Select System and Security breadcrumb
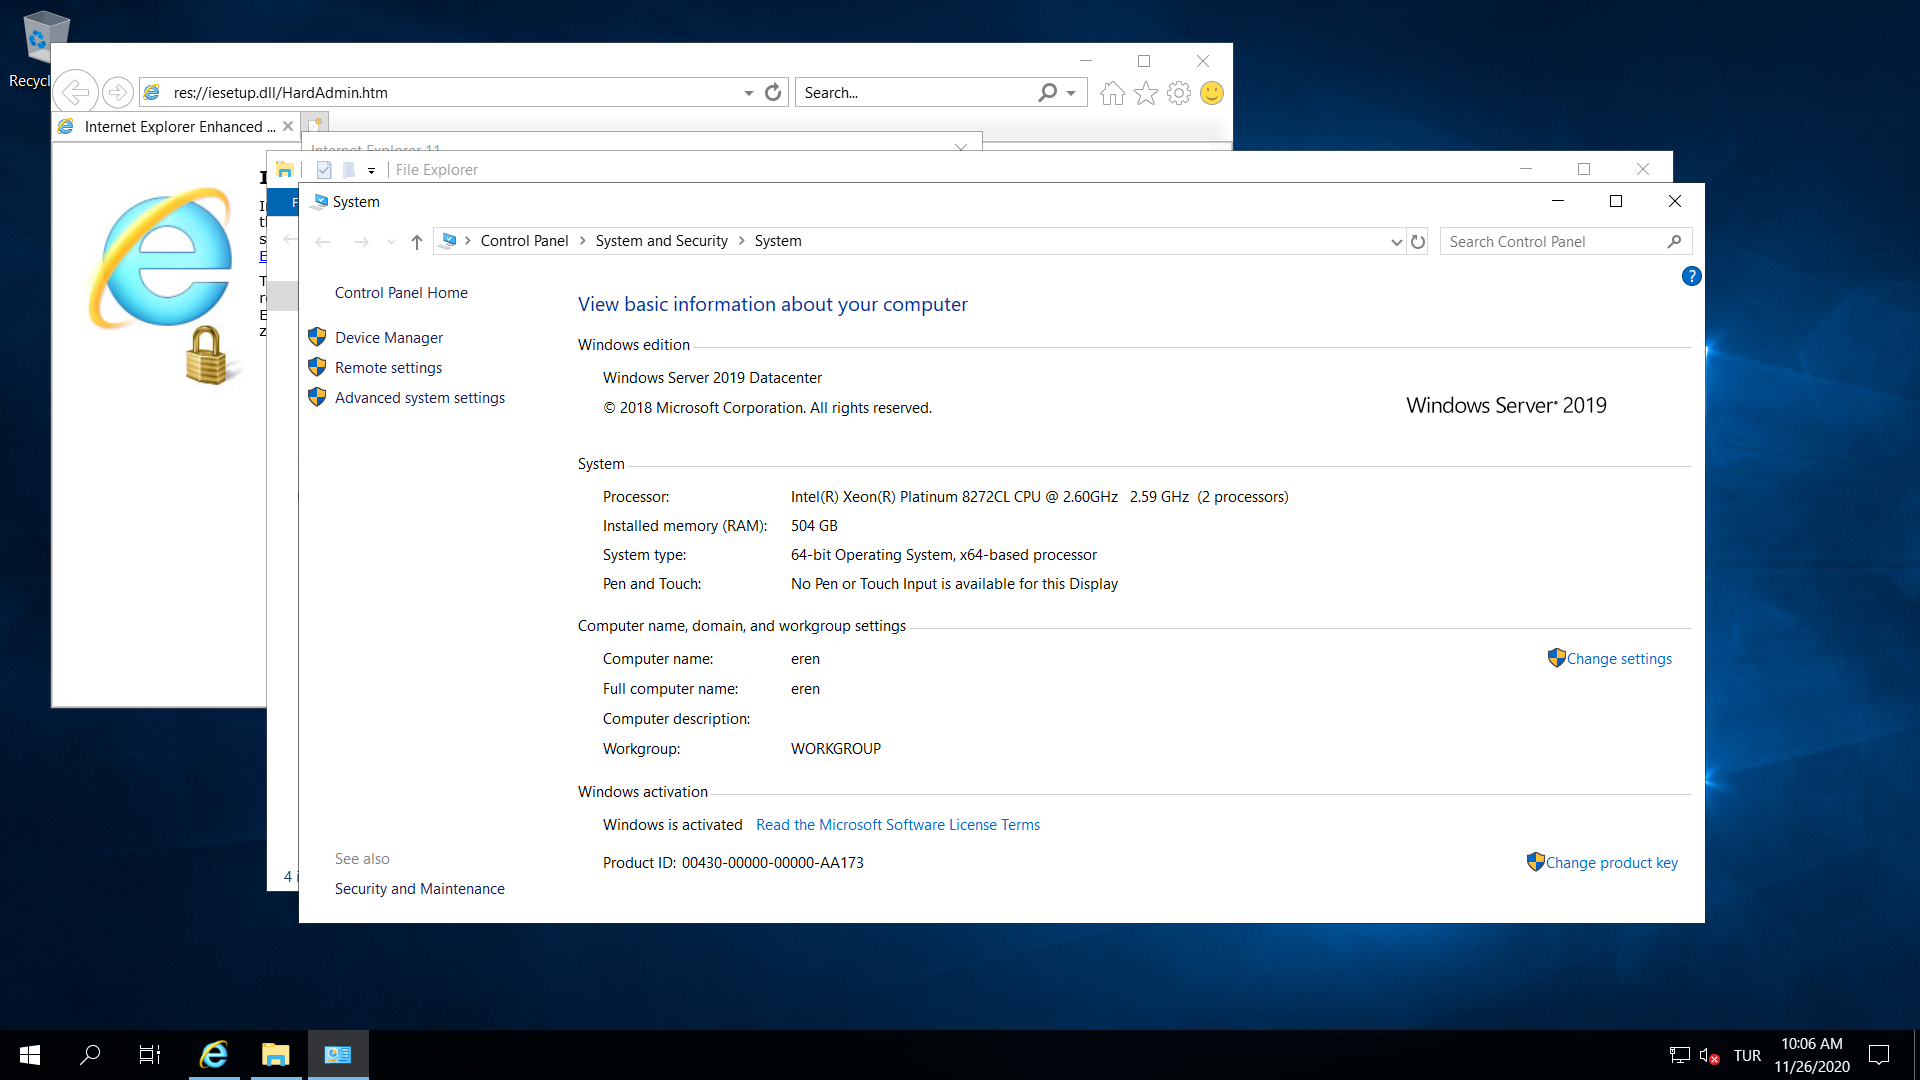The width and height of the screenshot is (1920, 1080). click(x=662, y=241)
